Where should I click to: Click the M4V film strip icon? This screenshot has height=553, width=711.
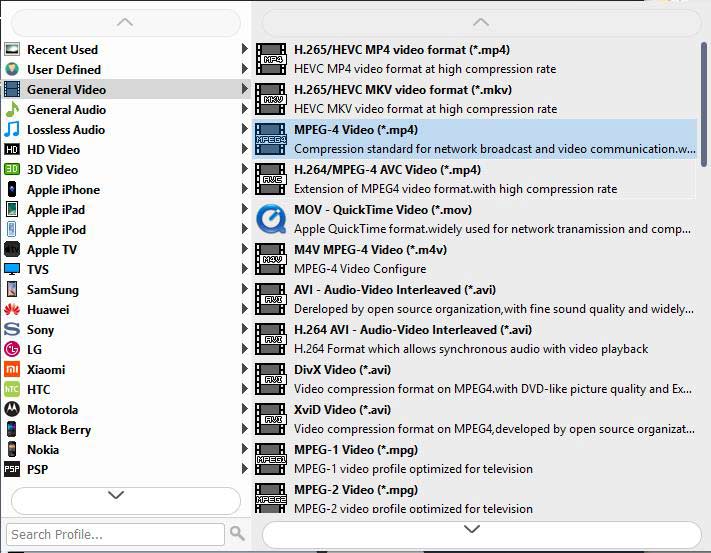coord(271,259)
